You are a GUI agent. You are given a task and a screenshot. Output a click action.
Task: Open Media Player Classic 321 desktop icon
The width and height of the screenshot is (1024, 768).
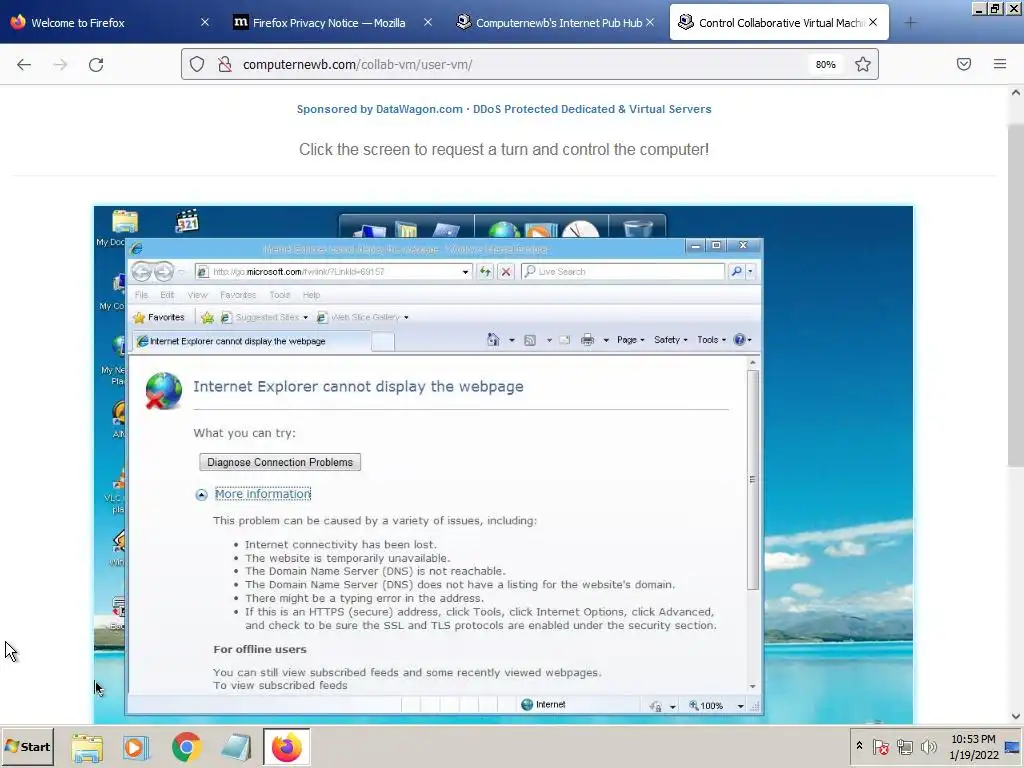187,221
